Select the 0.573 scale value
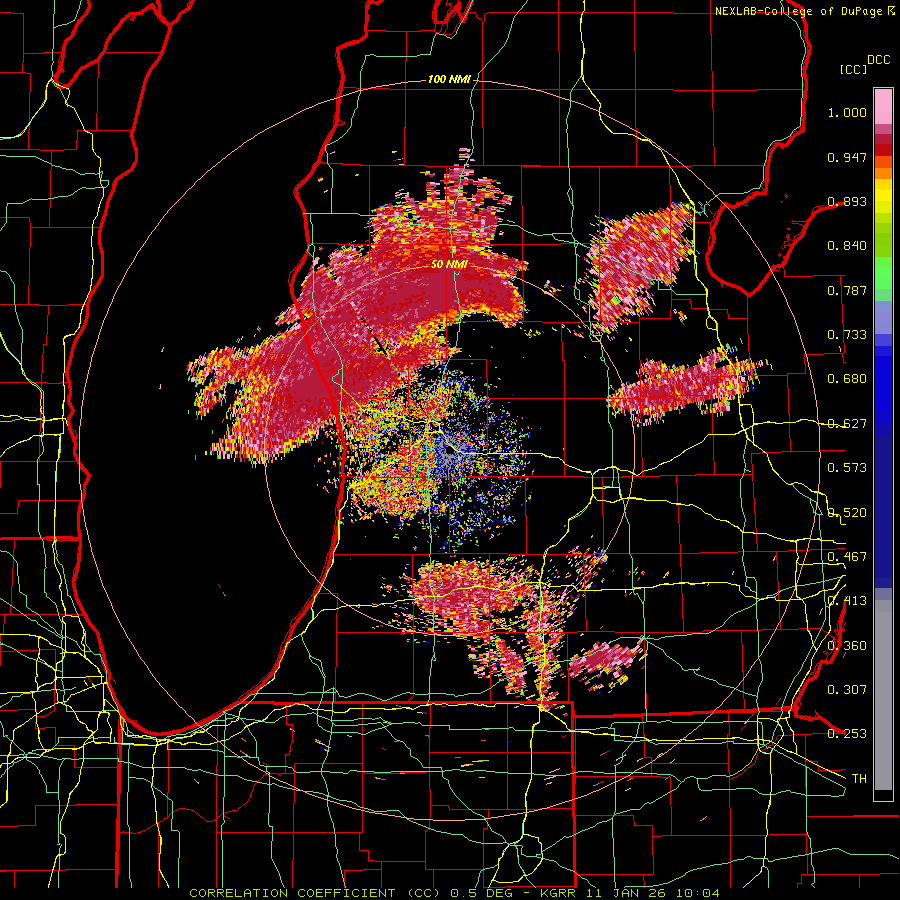900x900 pixels. click(x=847, y=468)
